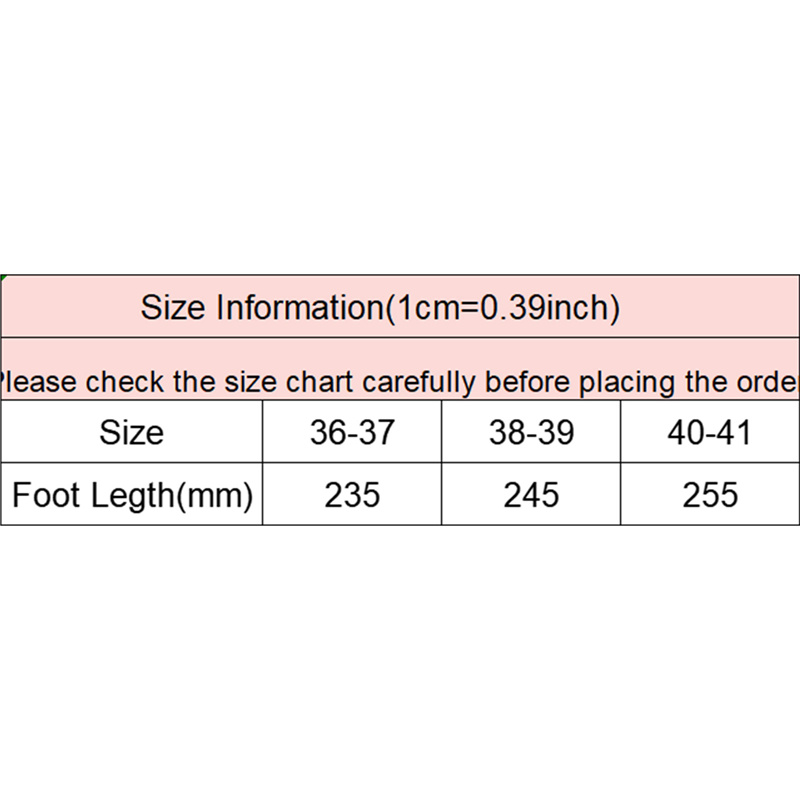The image size is (800, 800).
Task: Click the word "chart" in the notice
Action: [323, 382]
